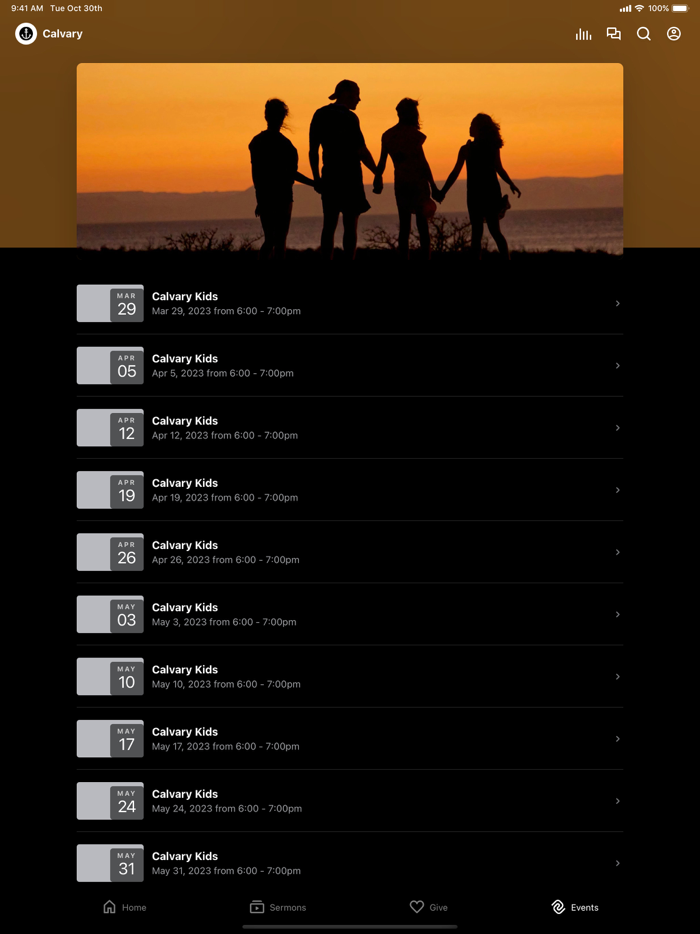This screenshot has width=700, height=934.
Task: Tap the Calvary anchor logo icon
Action: coord(26,34)
